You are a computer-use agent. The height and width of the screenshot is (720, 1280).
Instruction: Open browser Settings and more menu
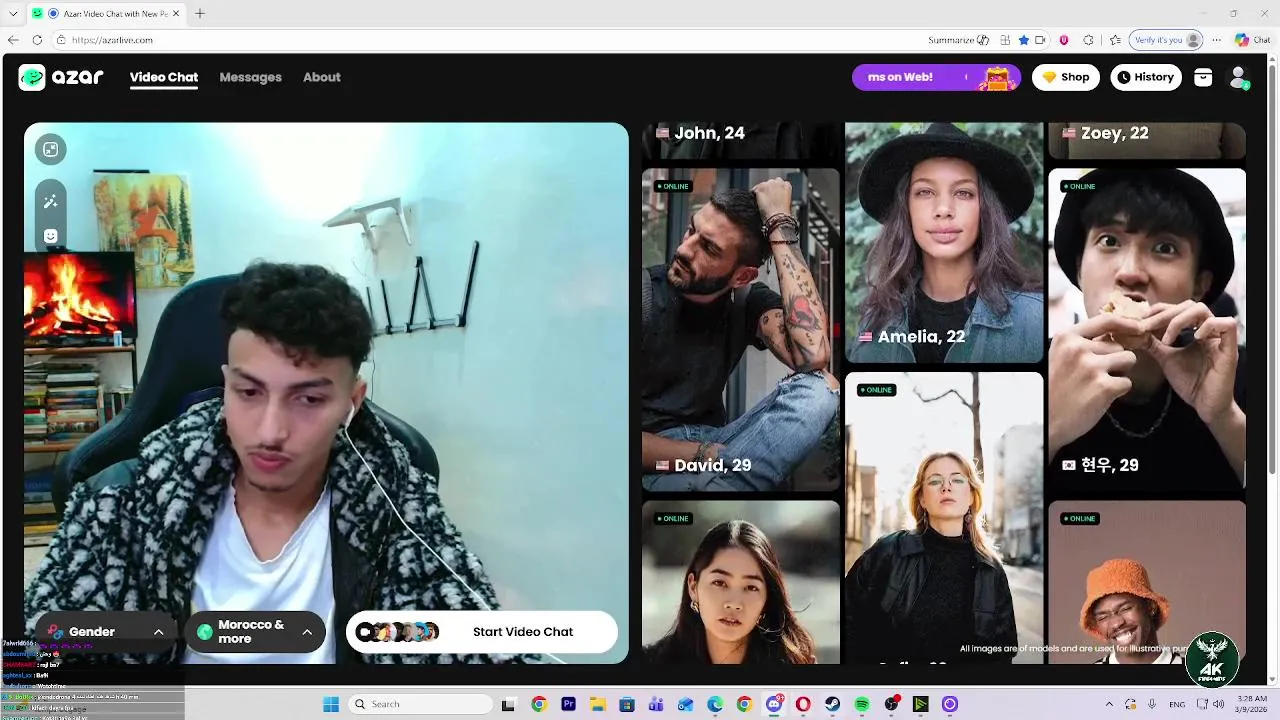(x=1217, y=40)
